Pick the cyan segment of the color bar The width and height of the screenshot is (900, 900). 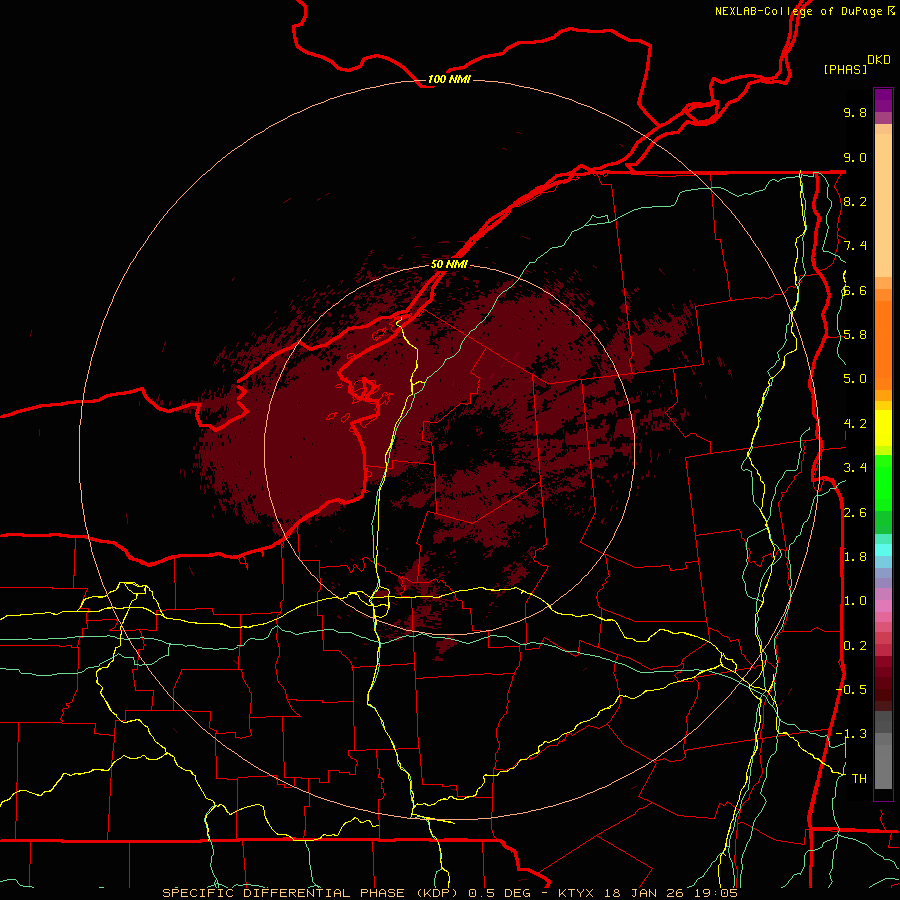(883, 550)
